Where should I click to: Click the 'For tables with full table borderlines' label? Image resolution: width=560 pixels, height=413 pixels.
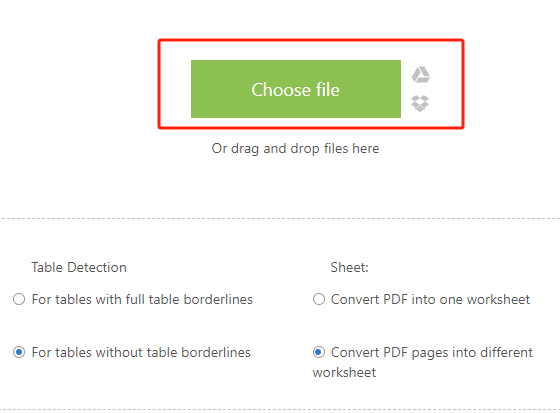click(142, 299)
